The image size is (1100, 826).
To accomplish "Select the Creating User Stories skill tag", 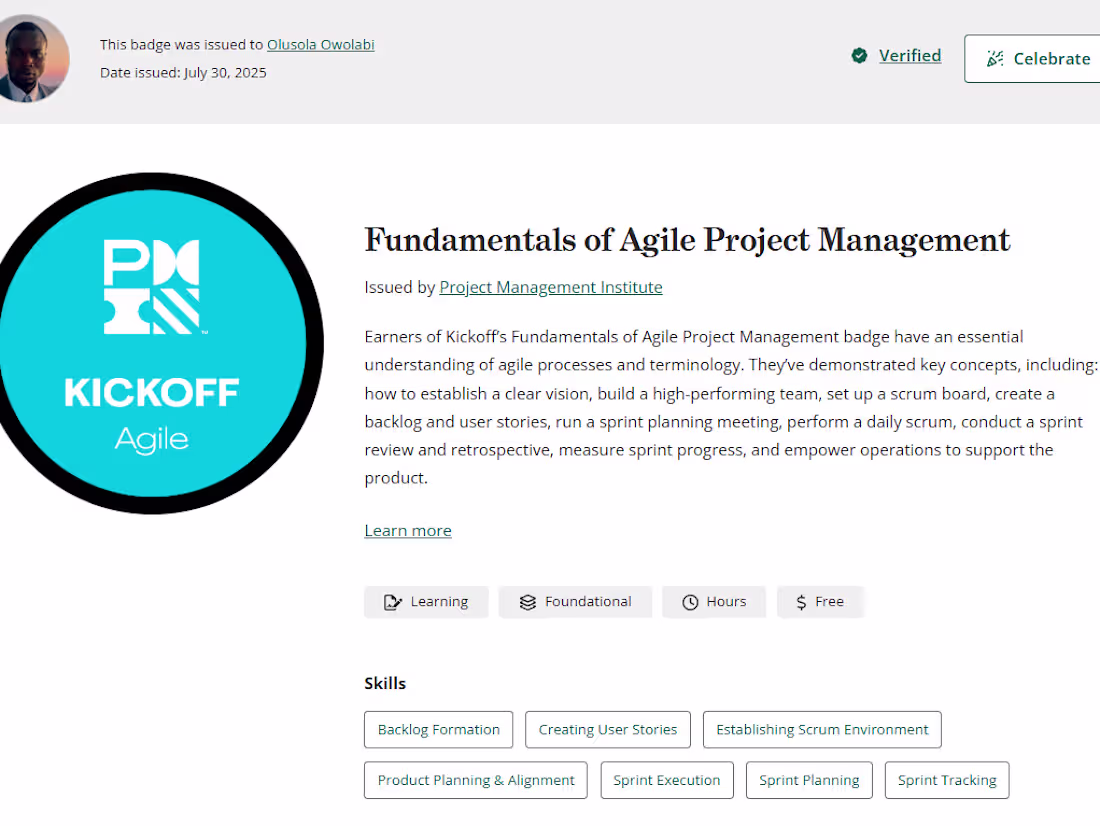I will [x=607, y=729].
